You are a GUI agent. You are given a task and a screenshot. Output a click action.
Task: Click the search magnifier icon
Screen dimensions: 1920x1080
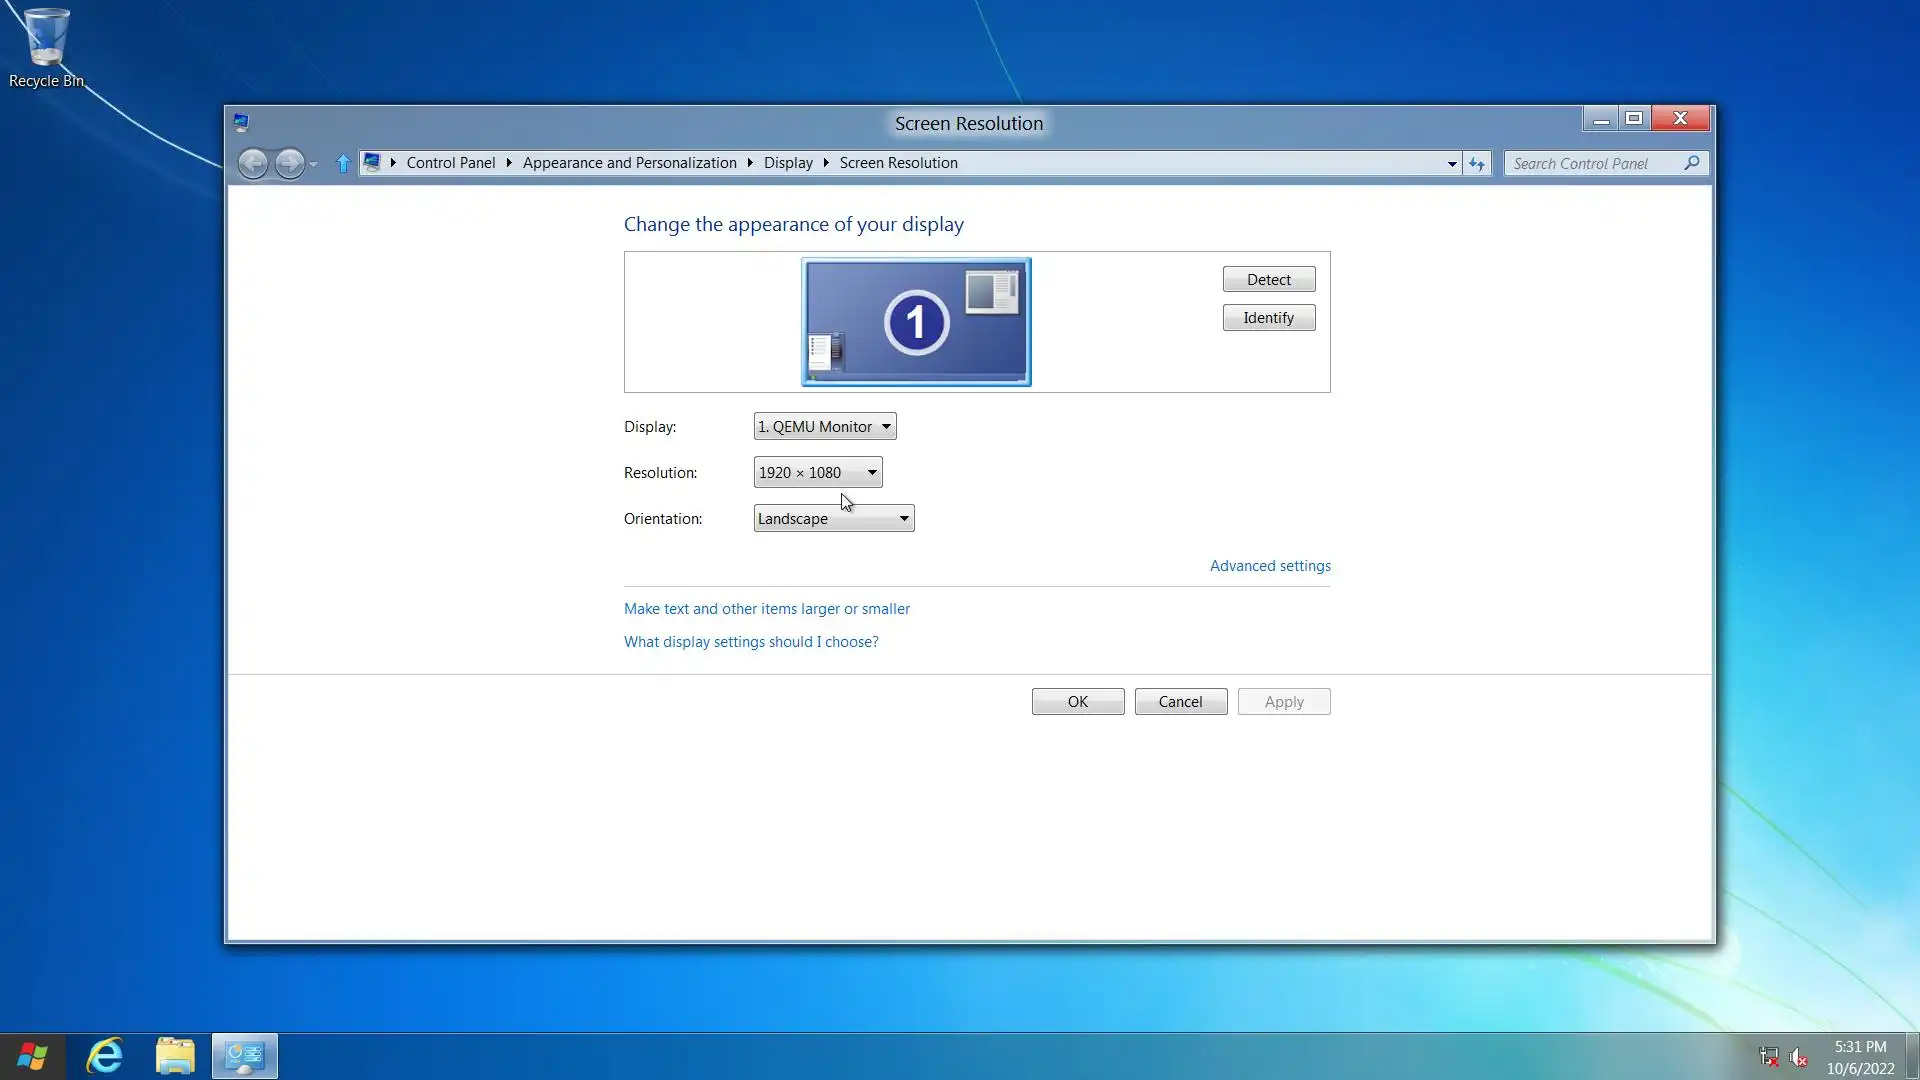tap(1691, 163)
